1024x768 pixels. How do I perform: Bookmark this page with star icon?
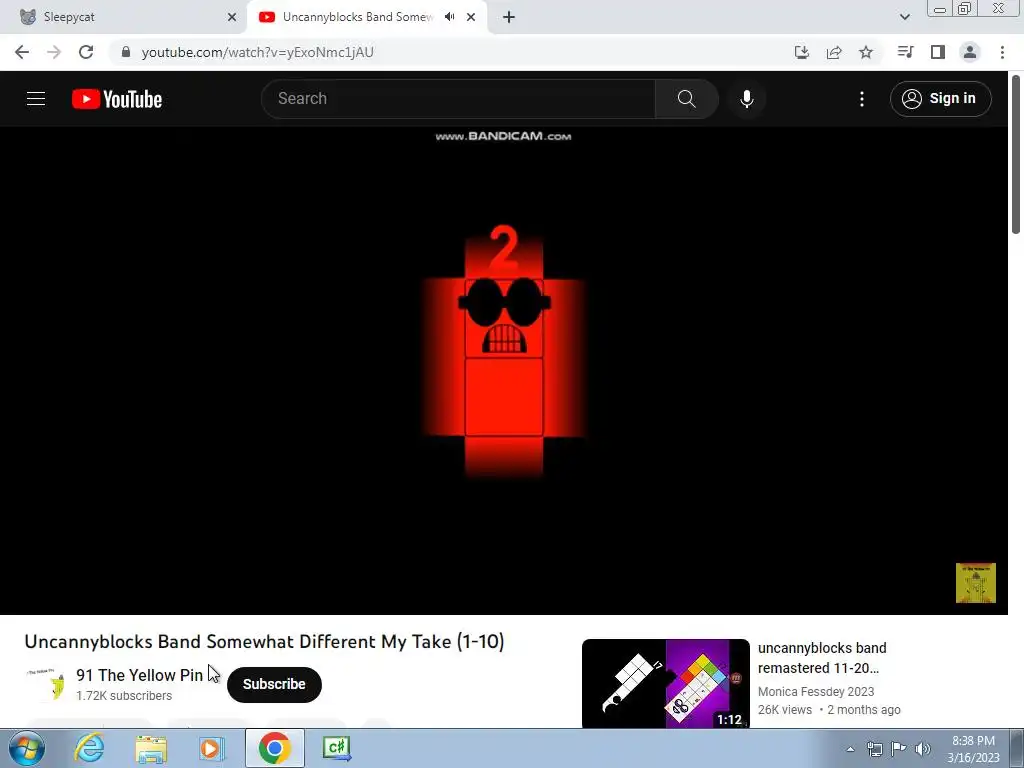[866, 52]
